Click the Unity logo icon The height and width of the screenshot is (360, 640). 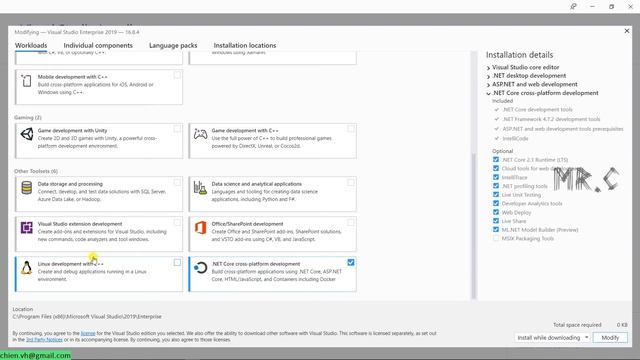click(27, 134)
